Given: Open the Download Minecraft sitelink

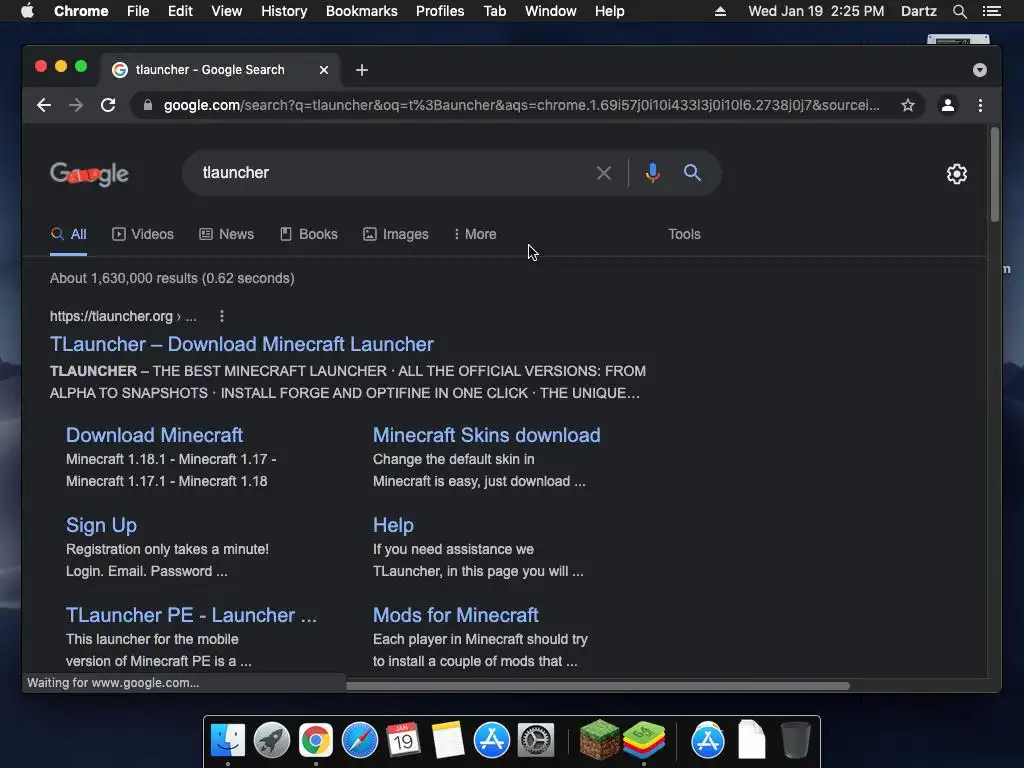Looking at the screenshot, I should pos(154,435).
